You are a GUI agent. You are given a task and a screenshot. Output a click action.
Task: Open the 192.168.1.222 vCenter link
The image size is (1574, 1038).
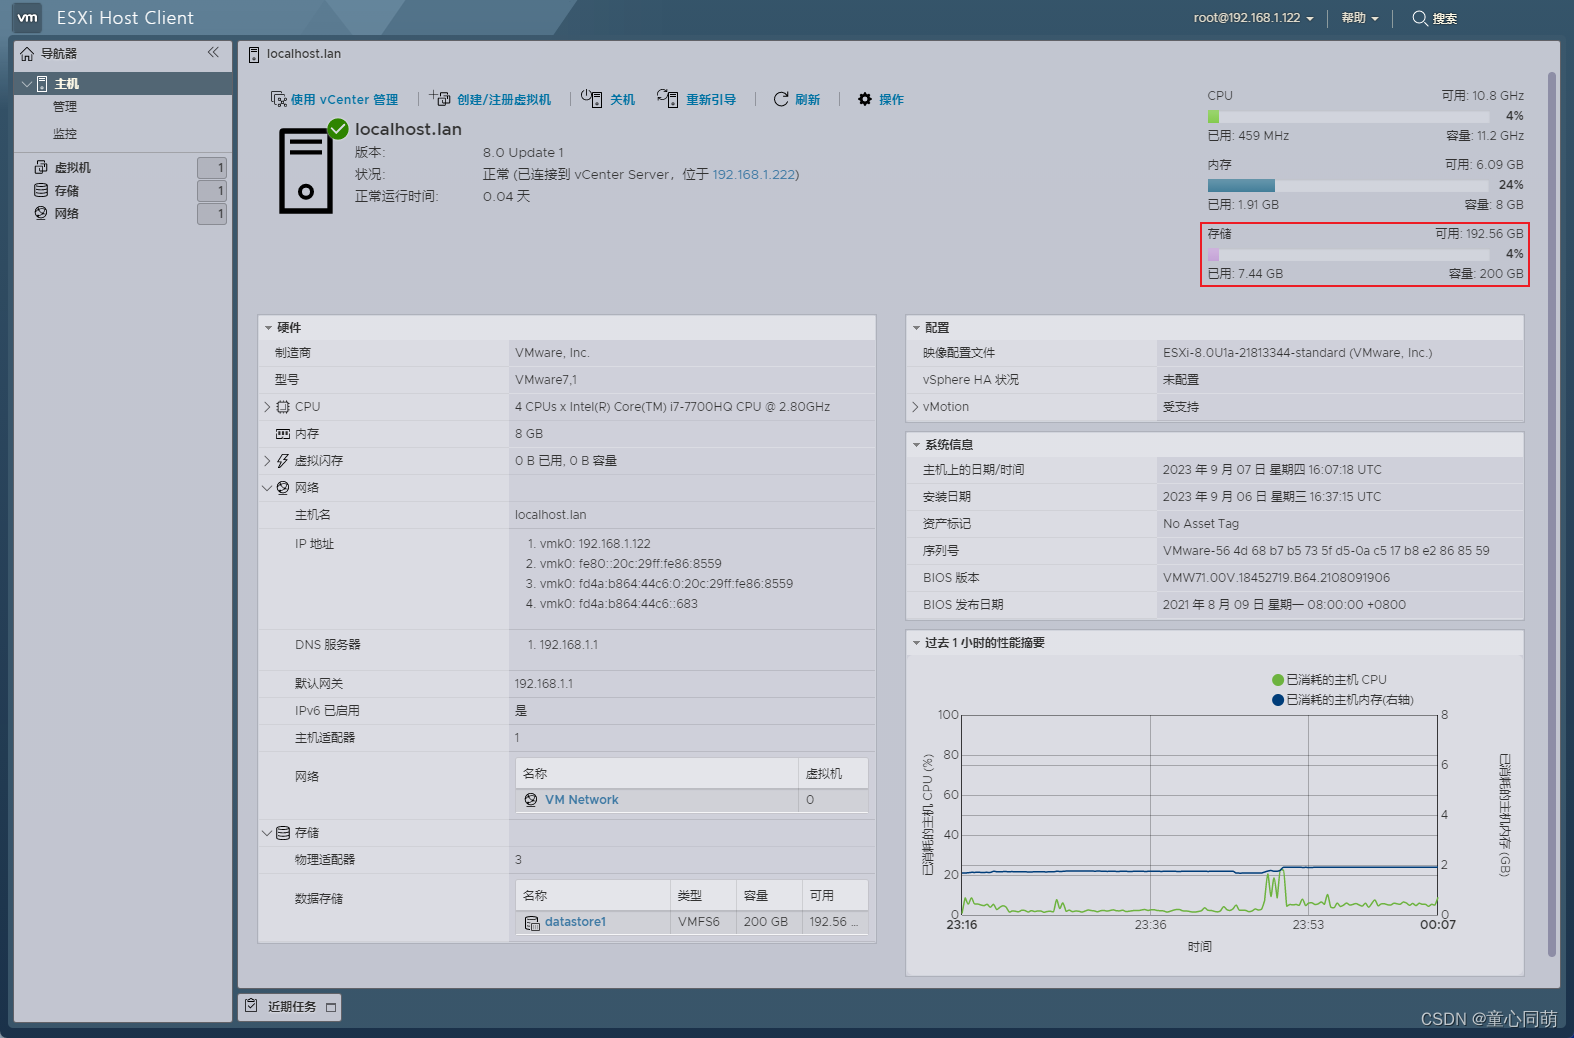tap(754, 174)
